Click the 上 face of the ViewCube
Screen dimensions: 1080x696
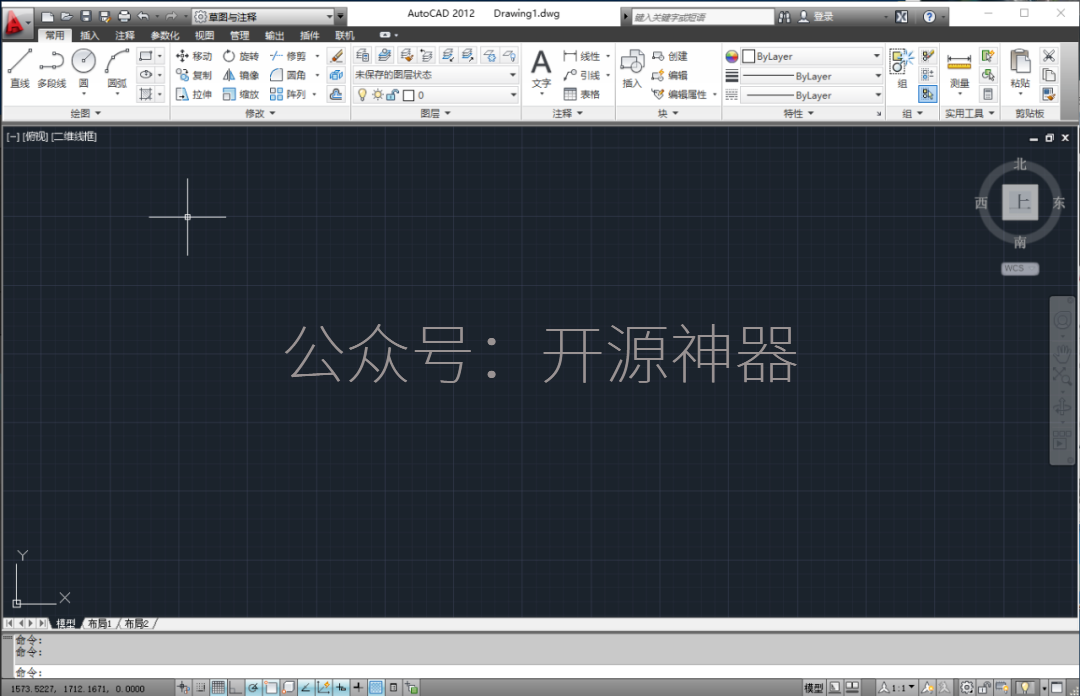click(x=1019, y=202)
